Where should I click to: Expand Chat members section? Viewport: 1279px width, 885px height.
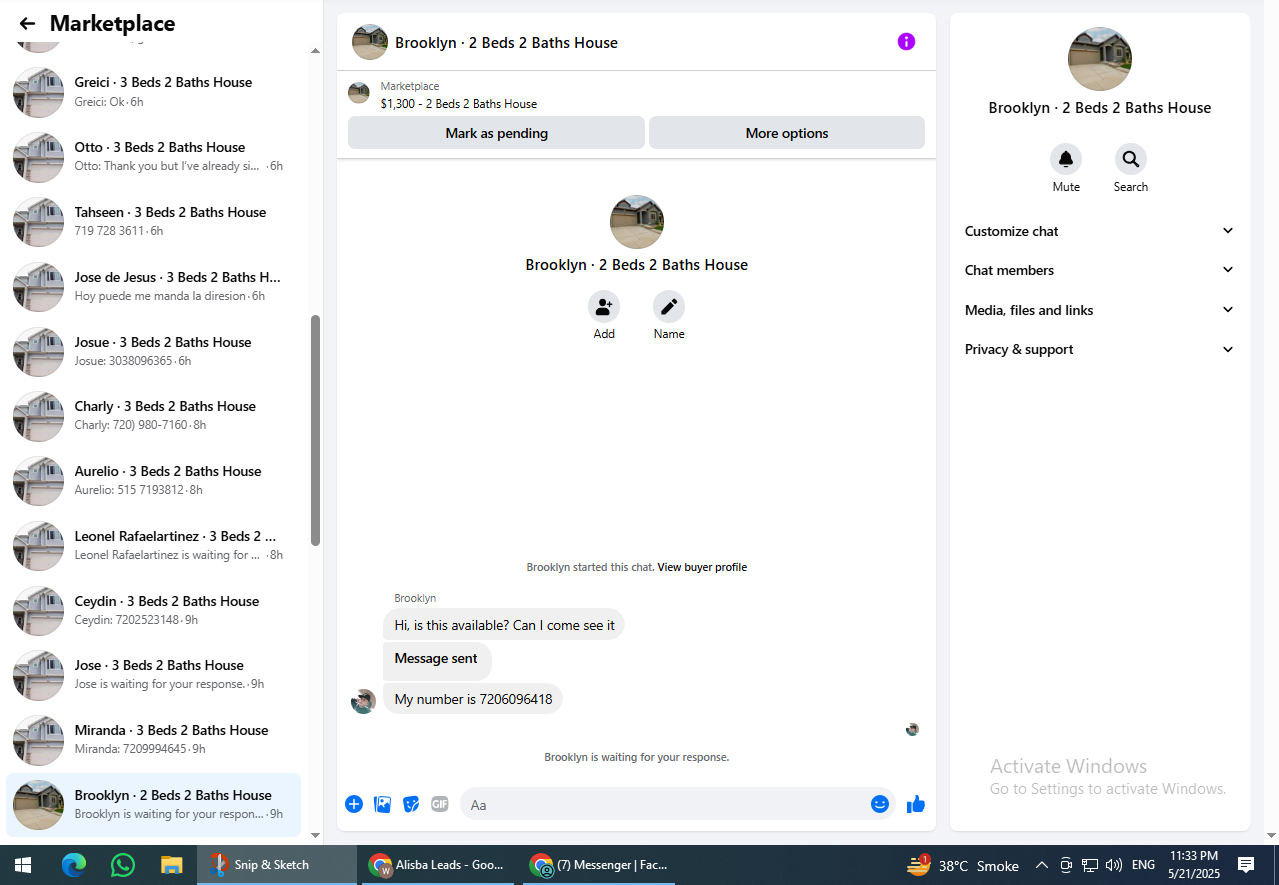1099,270
